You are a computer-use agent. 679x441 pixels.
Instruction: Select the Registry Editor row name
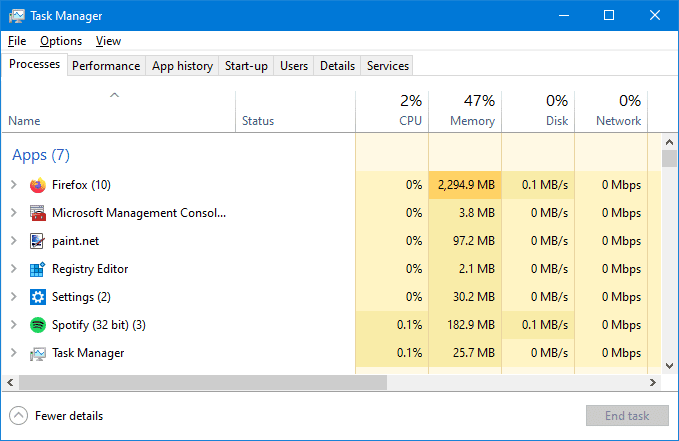90,269
